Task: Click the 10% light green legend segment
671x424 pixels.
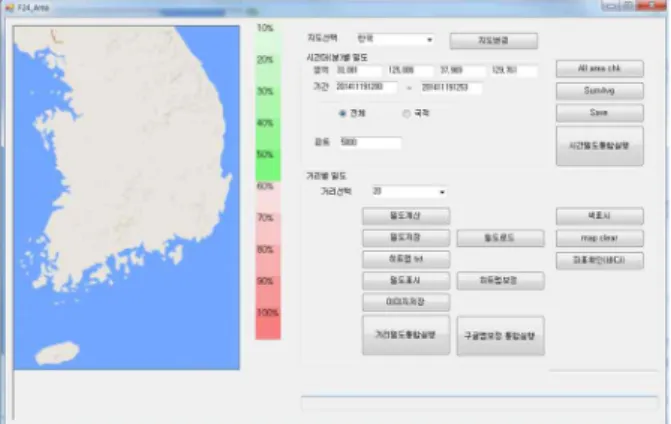Action: (x=268, y=39)
